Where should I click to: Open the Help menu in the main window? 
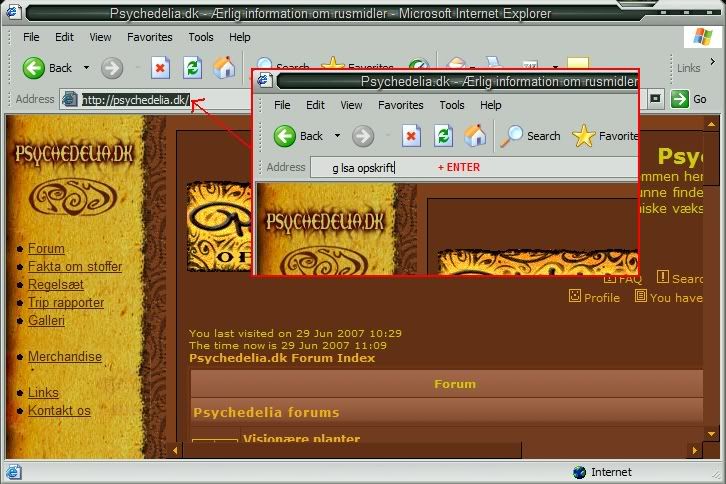[x=239, y=37]
